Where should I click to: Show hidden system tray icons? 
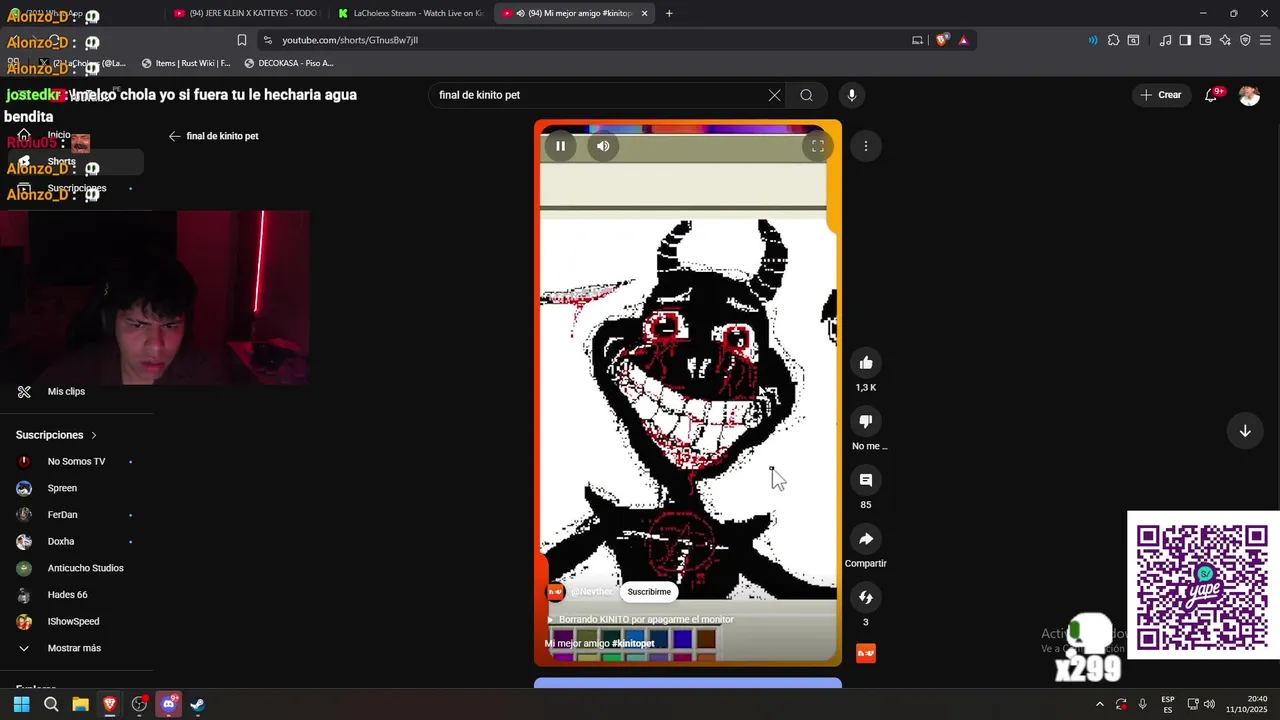click(x=1100, y=704)
